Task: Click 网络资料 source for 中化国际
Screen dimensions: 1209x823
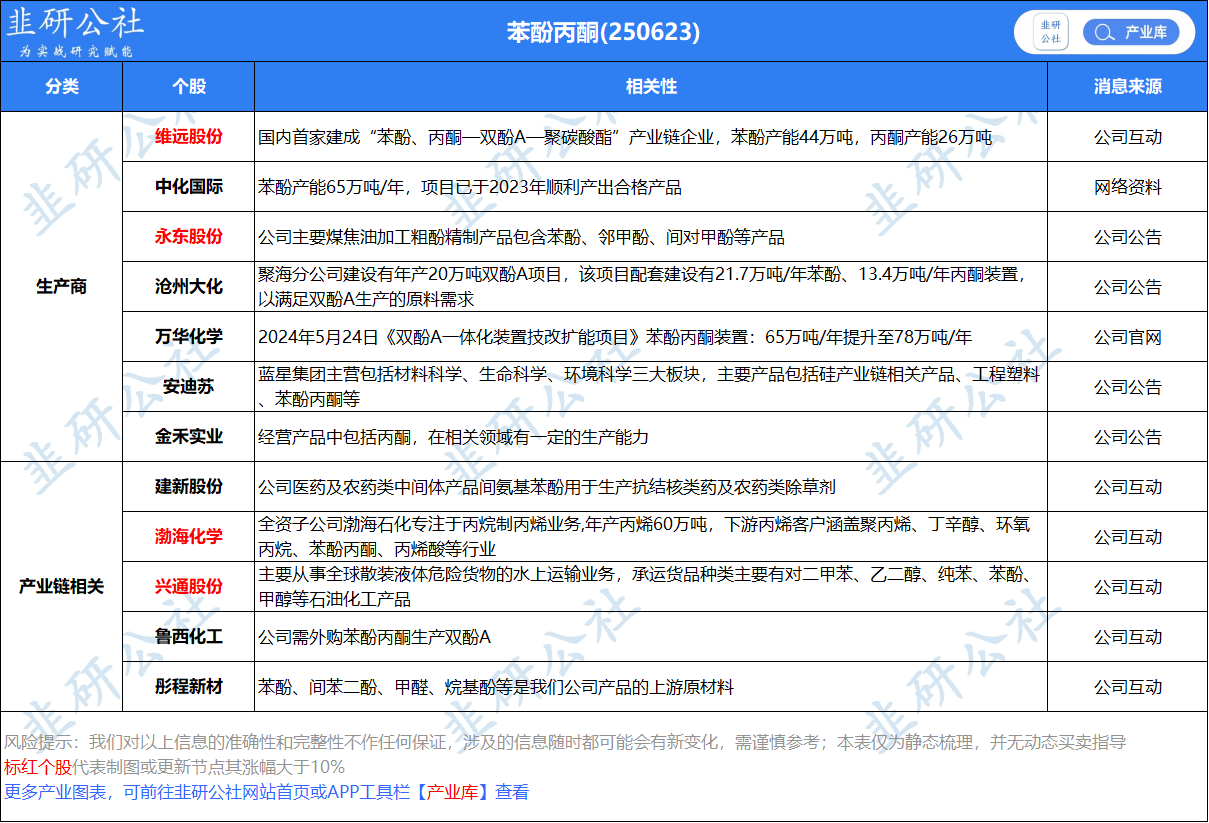Action: coord(1128,187)
